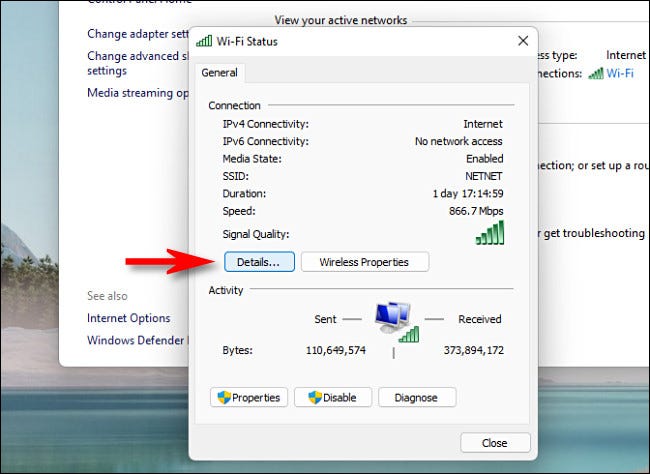This screenshot has width=650, height=474.
Task: Open Windows Defender Firewall link
Action: [137, 340]
